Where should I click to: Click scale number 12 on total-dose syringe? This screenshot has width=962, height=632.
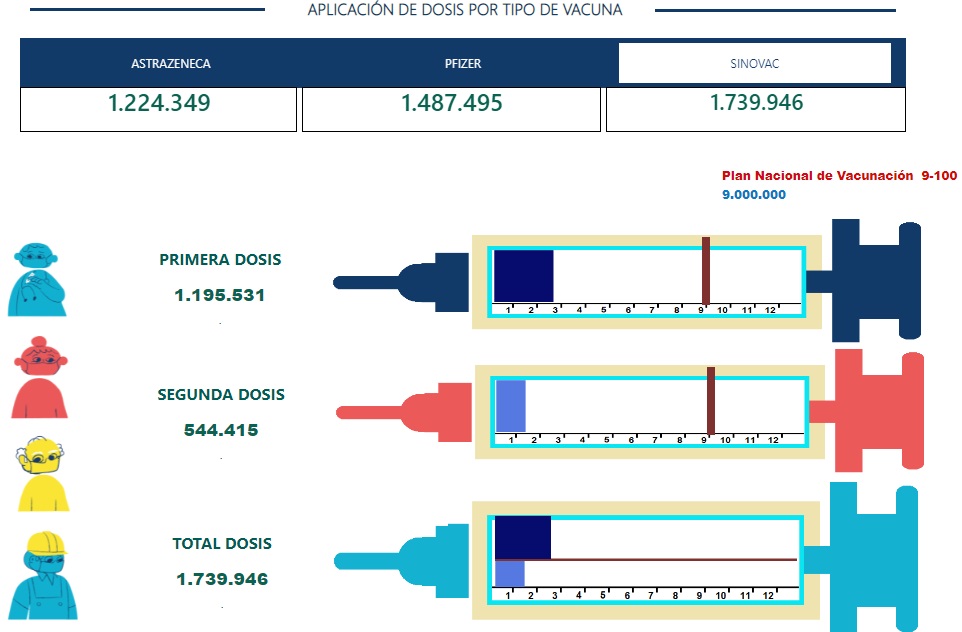tap(768, 595)
